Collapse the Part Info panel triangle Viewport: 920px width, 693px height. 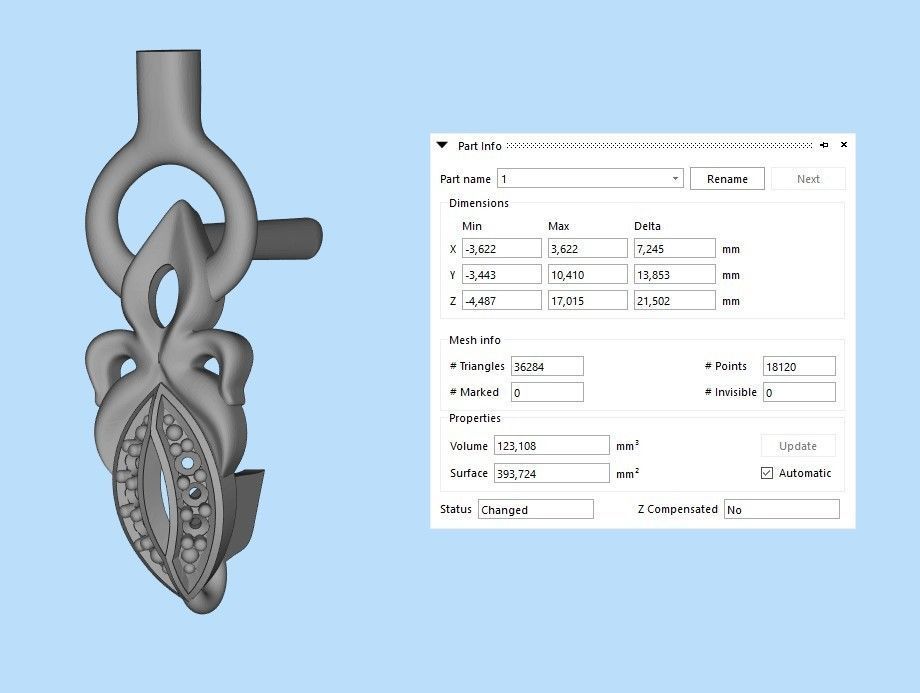[442, 145]
